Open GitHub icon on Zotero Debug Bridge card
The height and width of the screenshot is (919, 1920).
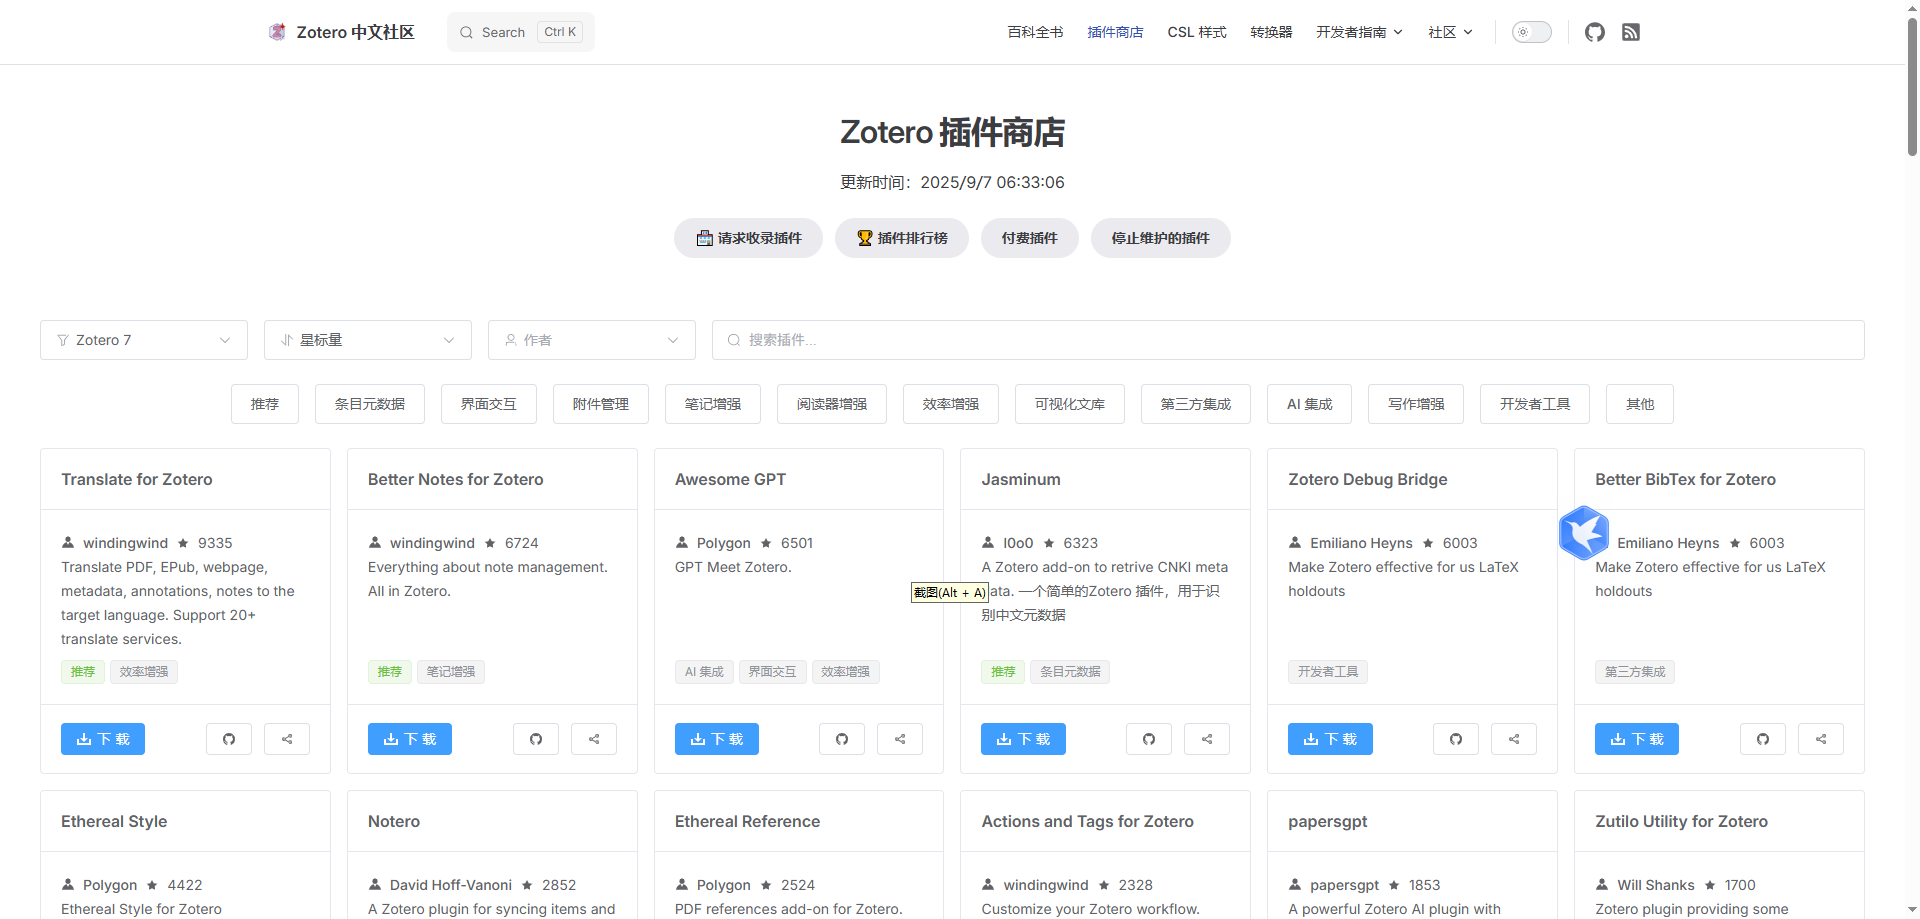tap(1456, 739)
